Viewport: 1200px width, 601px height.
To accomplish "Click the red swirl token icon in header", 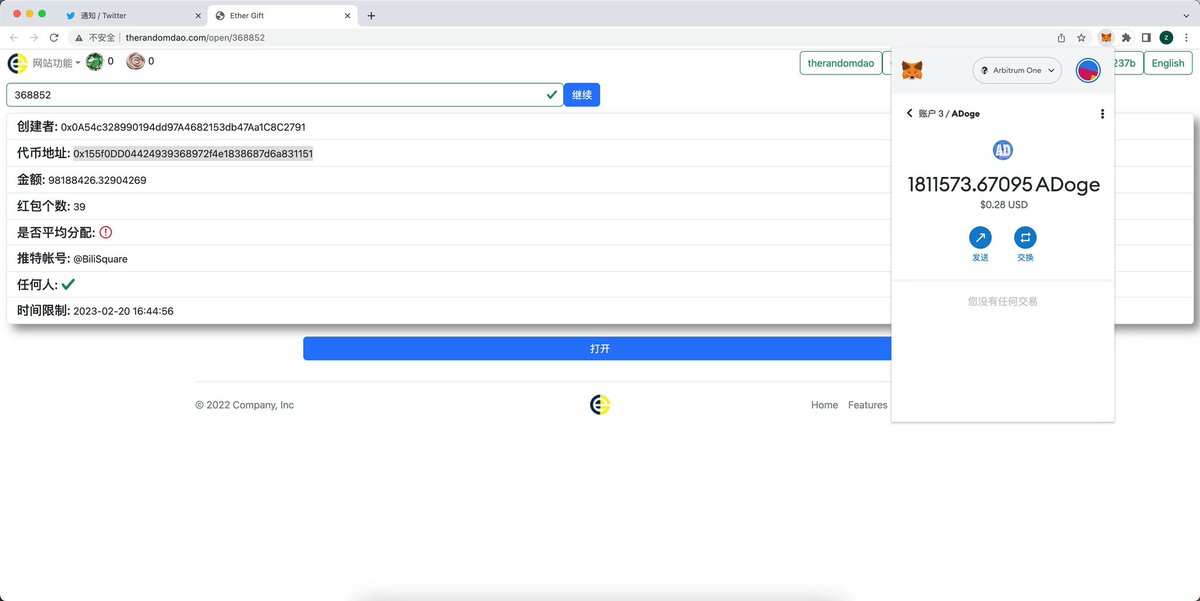I will tap(135, 62).
